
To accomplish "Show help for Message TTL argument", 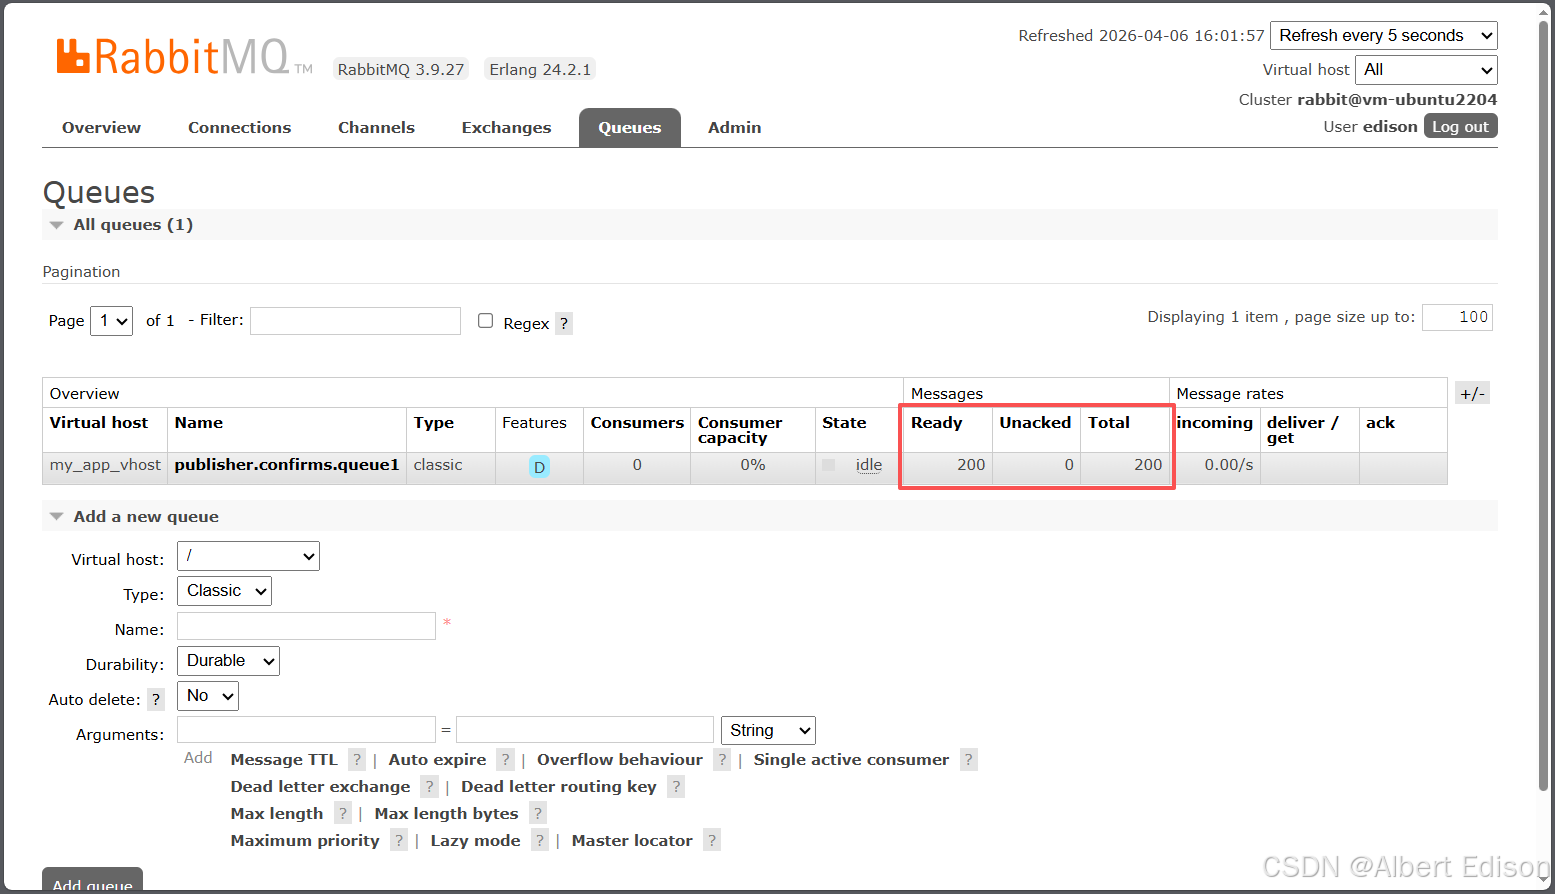I will pyautogui.click(x=357, y=760).
